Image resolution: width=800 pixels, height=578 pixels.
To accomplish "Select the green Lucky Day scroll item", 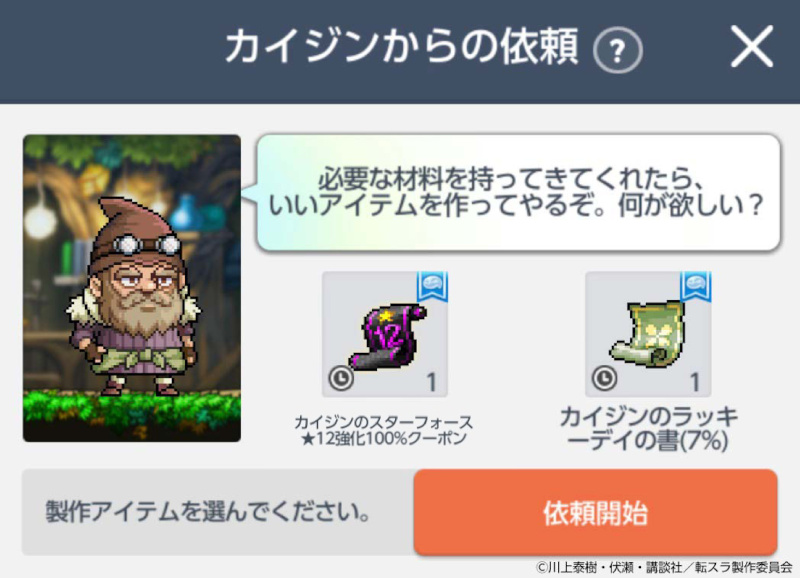I will point(648,334).
